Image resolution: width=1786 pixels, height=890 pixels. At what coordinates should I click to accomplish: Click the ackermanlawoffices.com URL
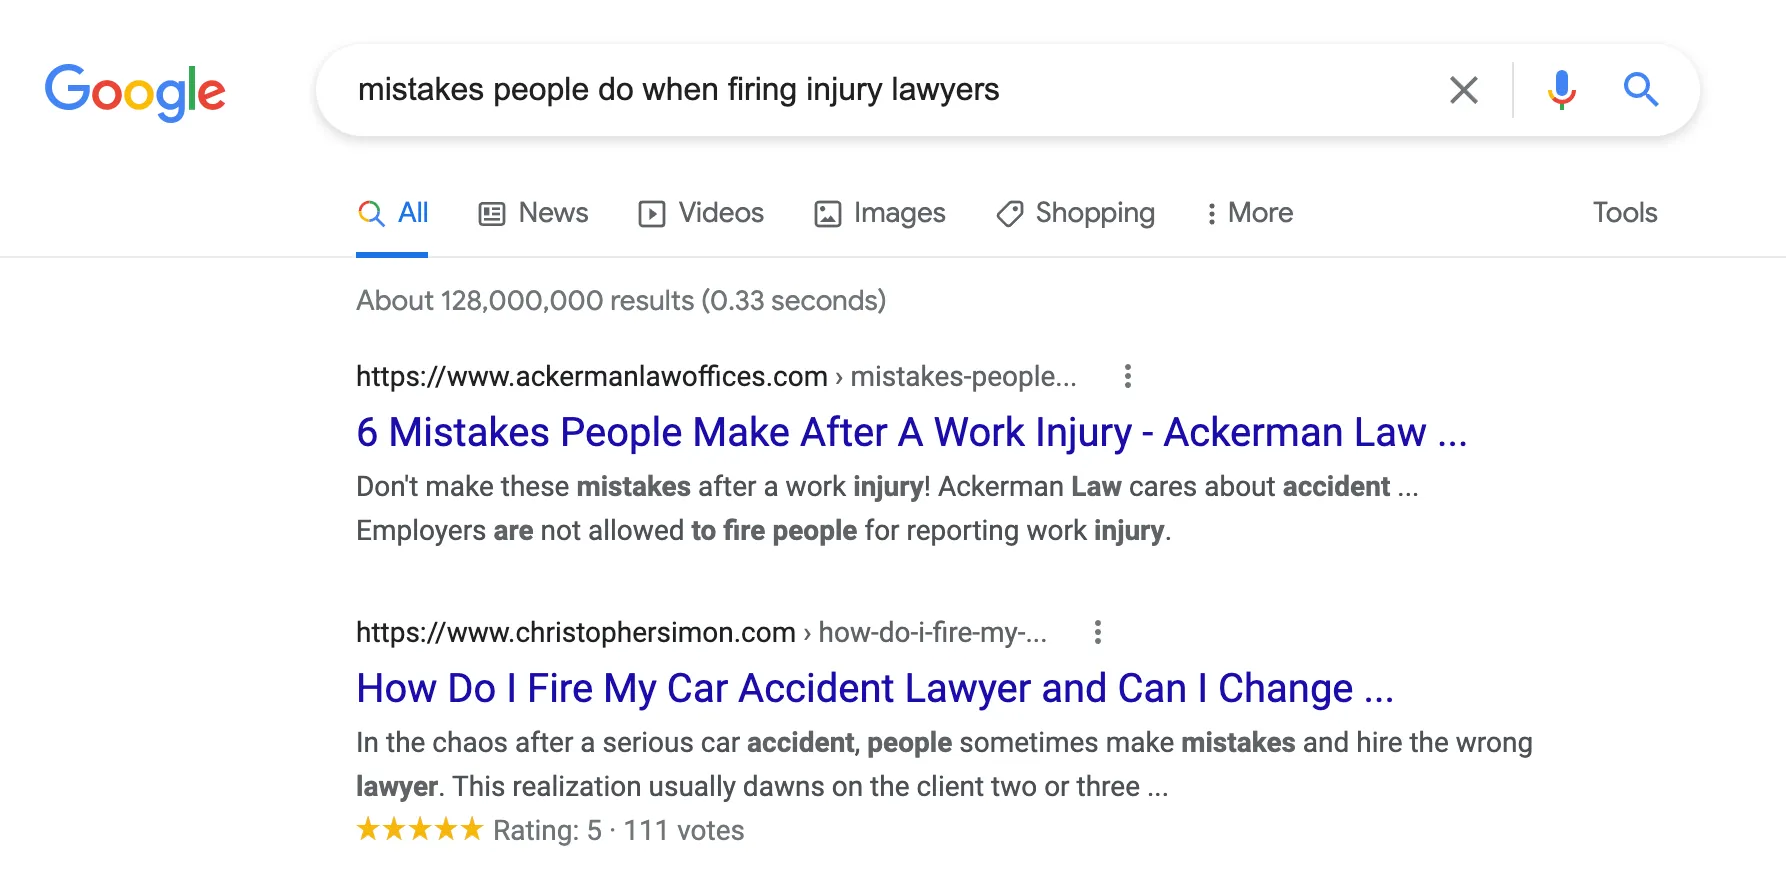pyautogui.click(x=592, y=377)
